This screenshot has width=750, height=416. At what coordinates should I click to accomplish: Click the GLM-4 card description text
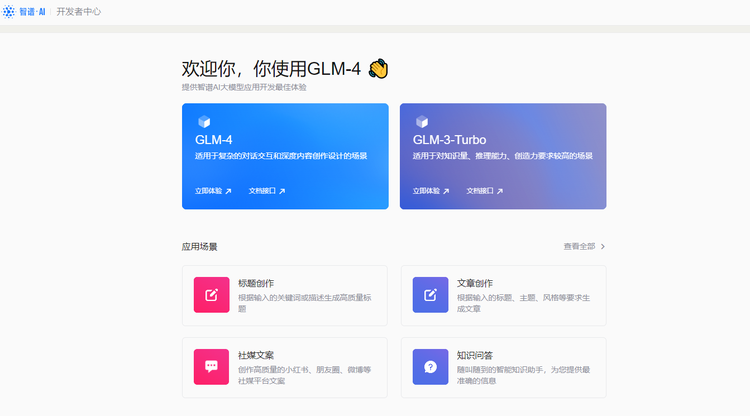pyautogui.click(x=281, y=156)
